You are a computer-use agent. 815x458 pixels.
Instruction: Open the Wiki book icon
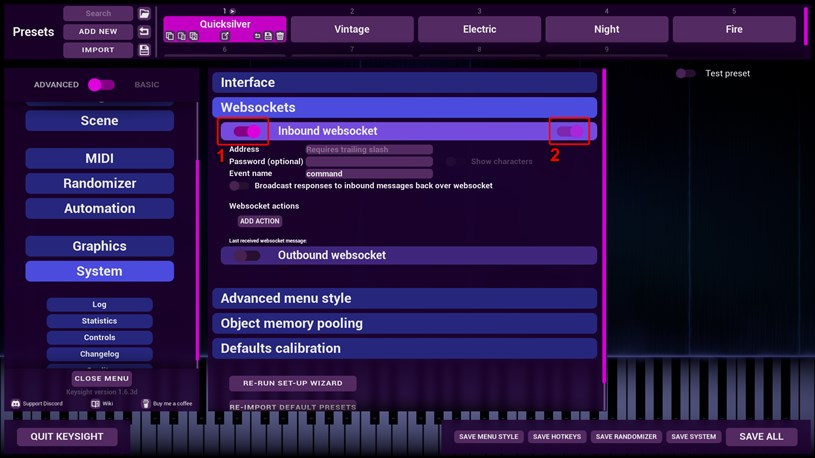[95, 403]
